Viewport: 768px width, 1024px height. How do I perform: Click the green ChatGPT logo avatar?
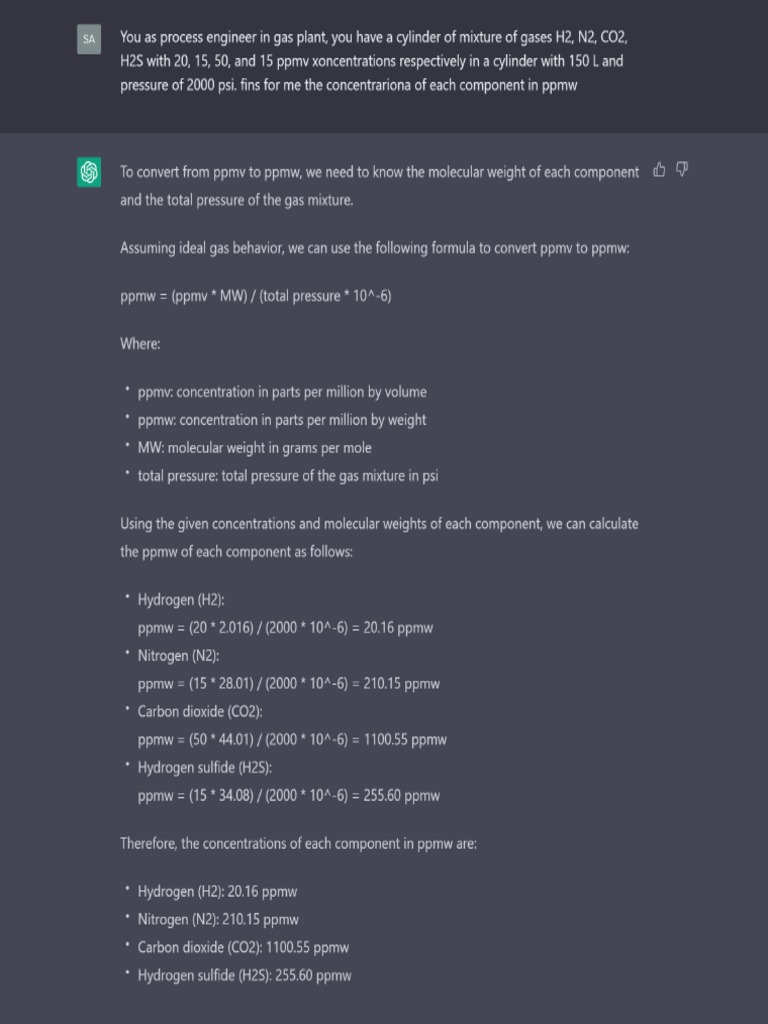tap(90, 172)
